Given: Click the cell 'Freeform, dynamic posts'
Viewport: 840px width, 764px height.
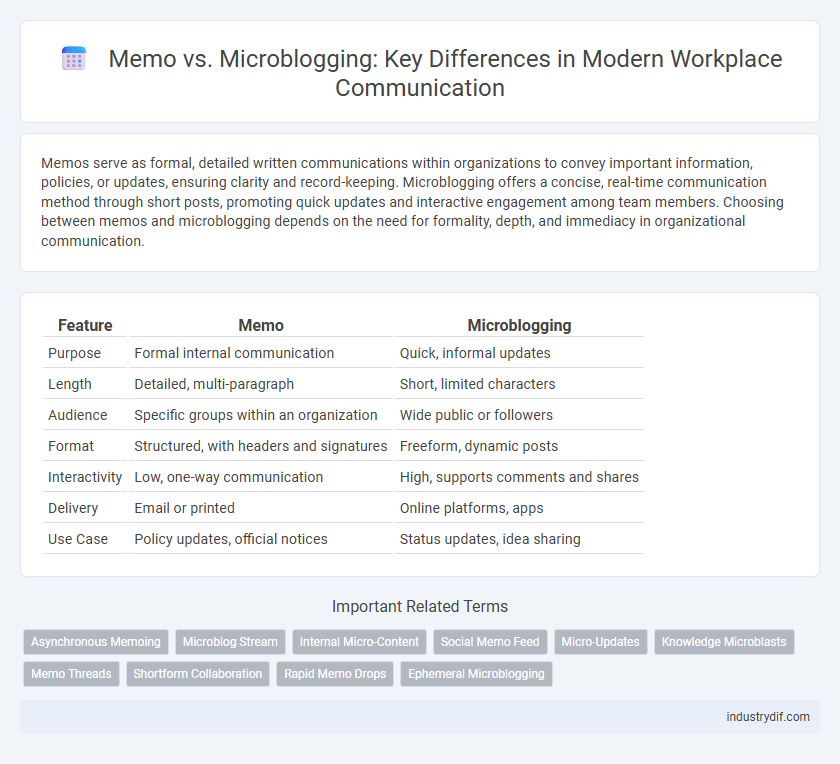Looking at the screenshot, I should (x=519, y=446).
